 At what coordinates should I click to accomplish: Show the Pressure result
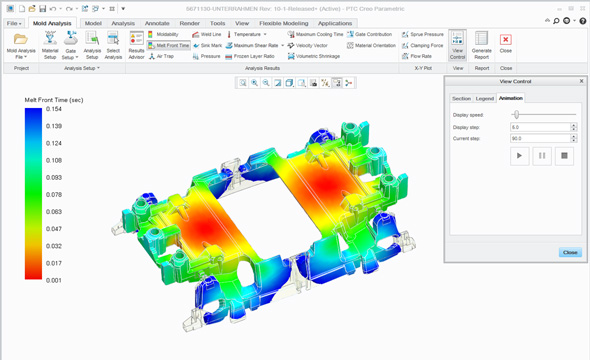206,56
